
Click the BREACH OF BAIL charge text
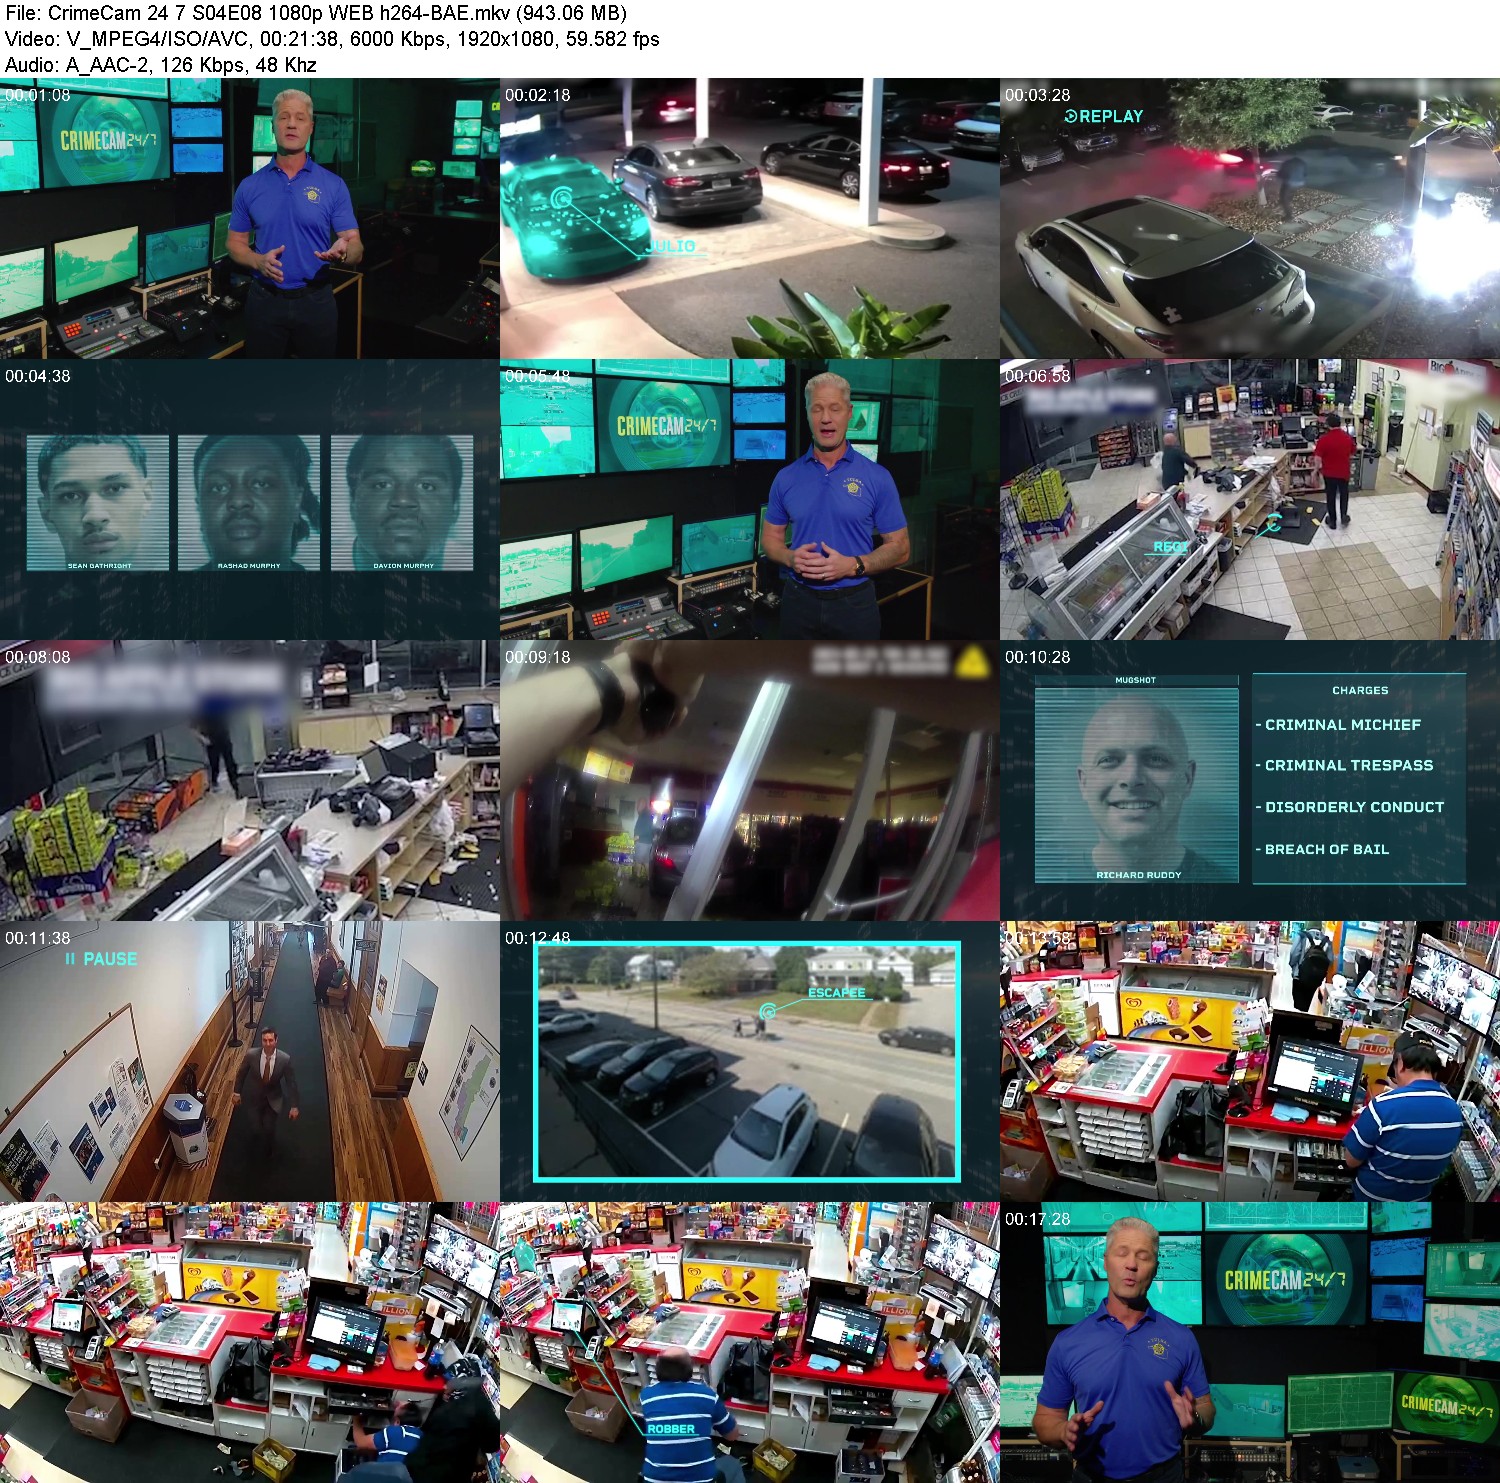(x=1326, y=849)
